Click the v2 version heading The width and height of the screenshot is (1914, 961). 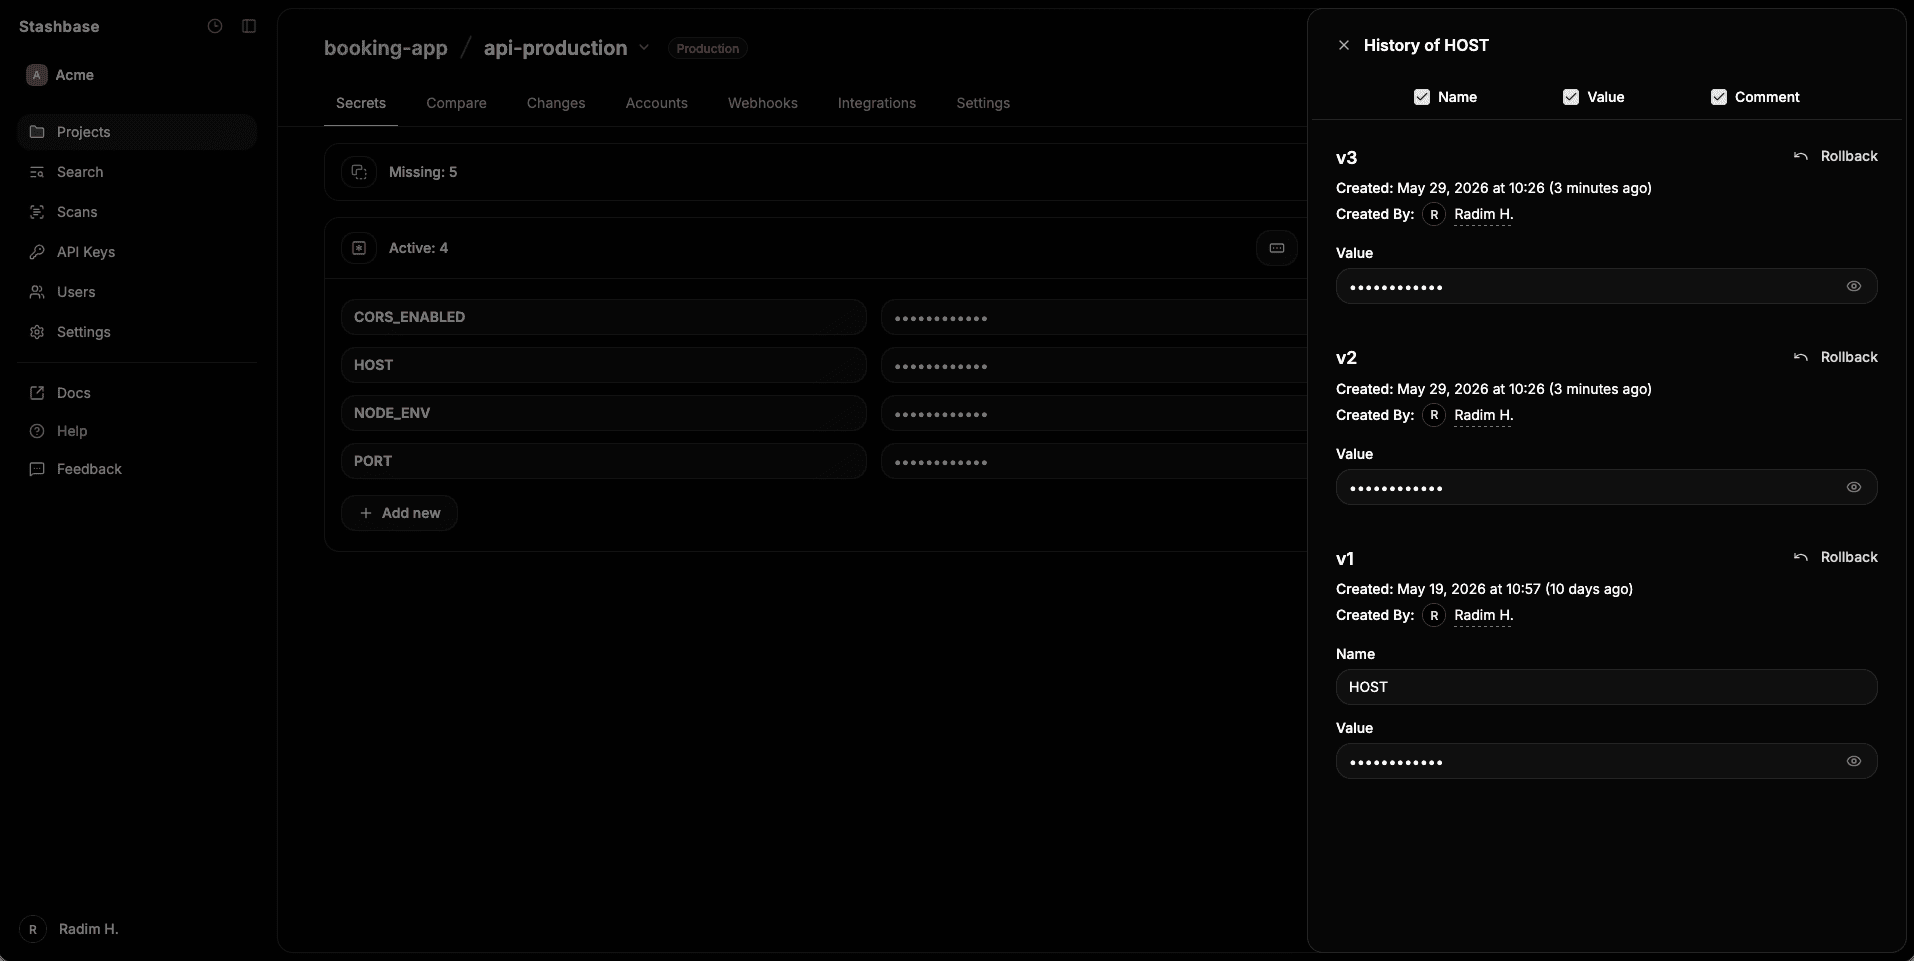click(1346, 358)
